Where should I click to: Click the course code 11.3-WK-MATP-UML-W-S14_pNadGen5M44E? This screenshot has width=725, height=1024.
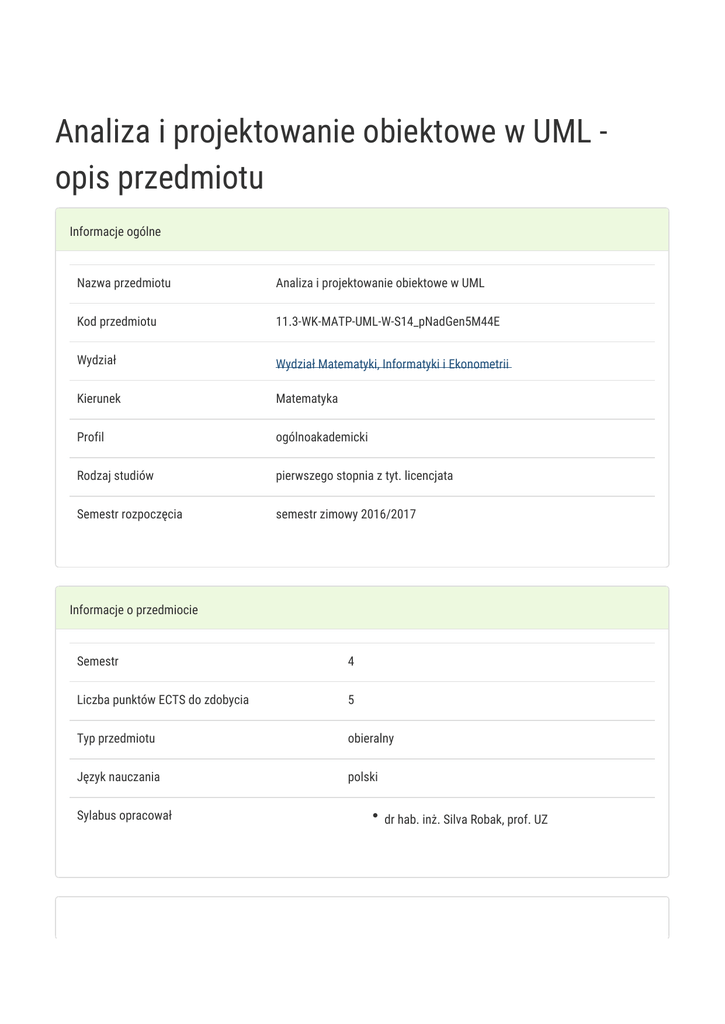coord(387,322)
